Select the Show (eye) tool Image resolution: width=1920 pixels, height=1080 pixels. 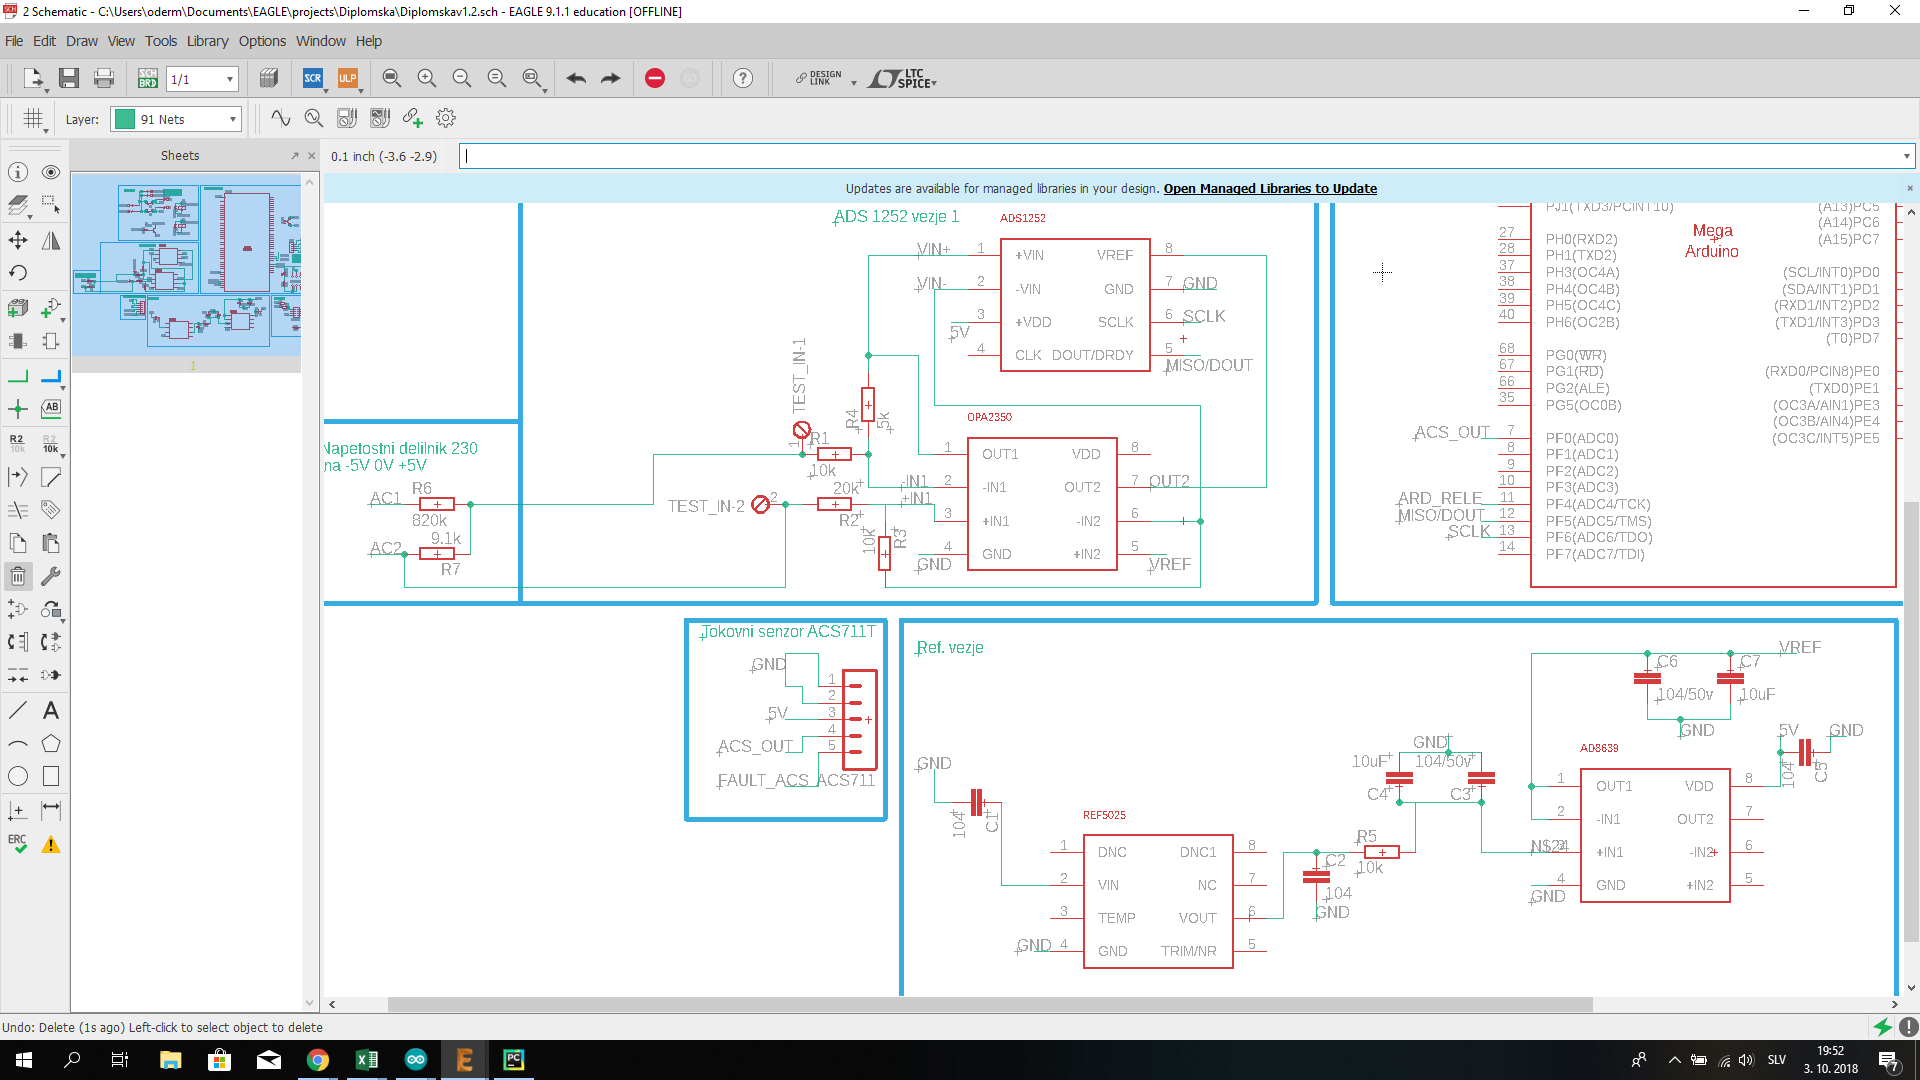(51, 172)
